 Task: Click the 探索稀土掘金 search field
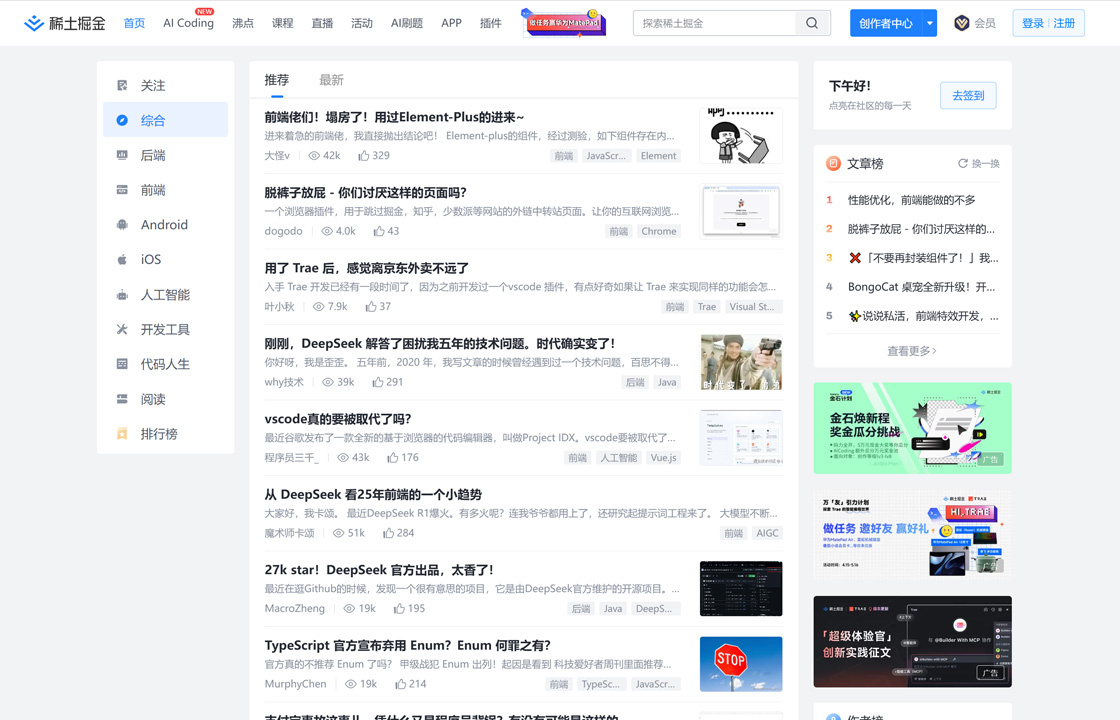pyautogui.click(x=714, y=23)
